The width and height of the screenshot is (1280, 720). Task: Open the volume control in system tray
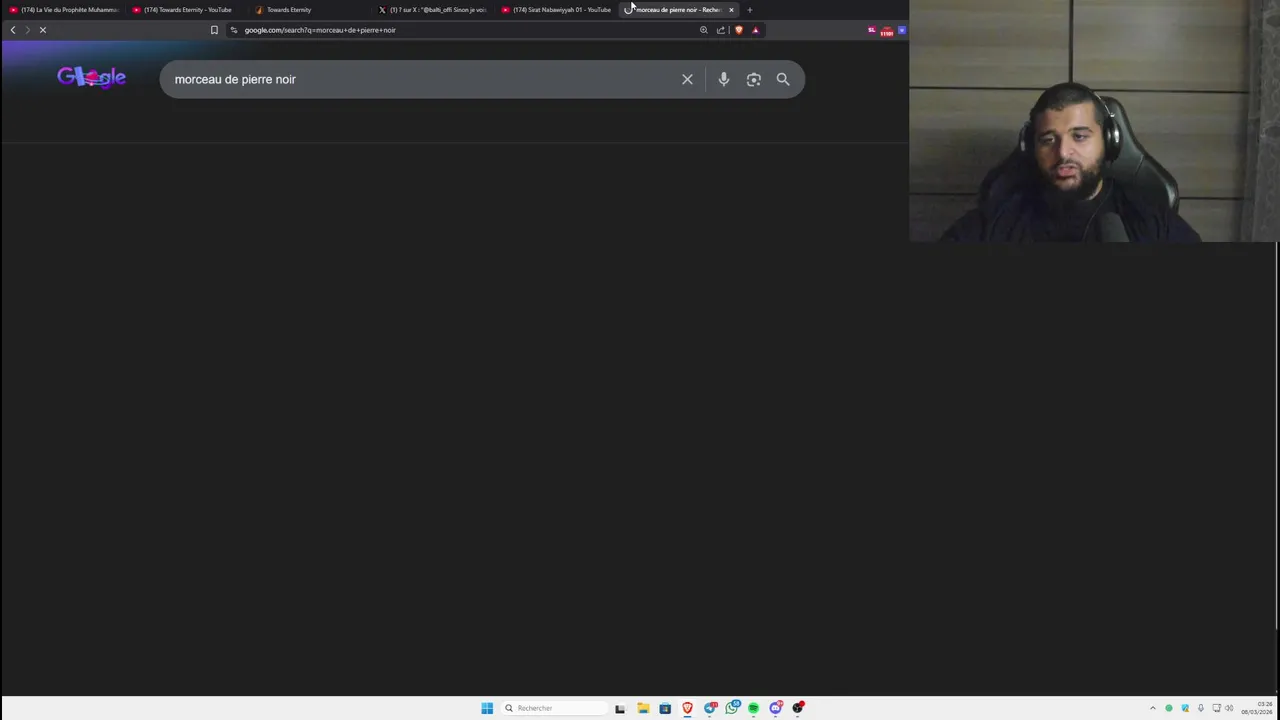click(1229, 708)
